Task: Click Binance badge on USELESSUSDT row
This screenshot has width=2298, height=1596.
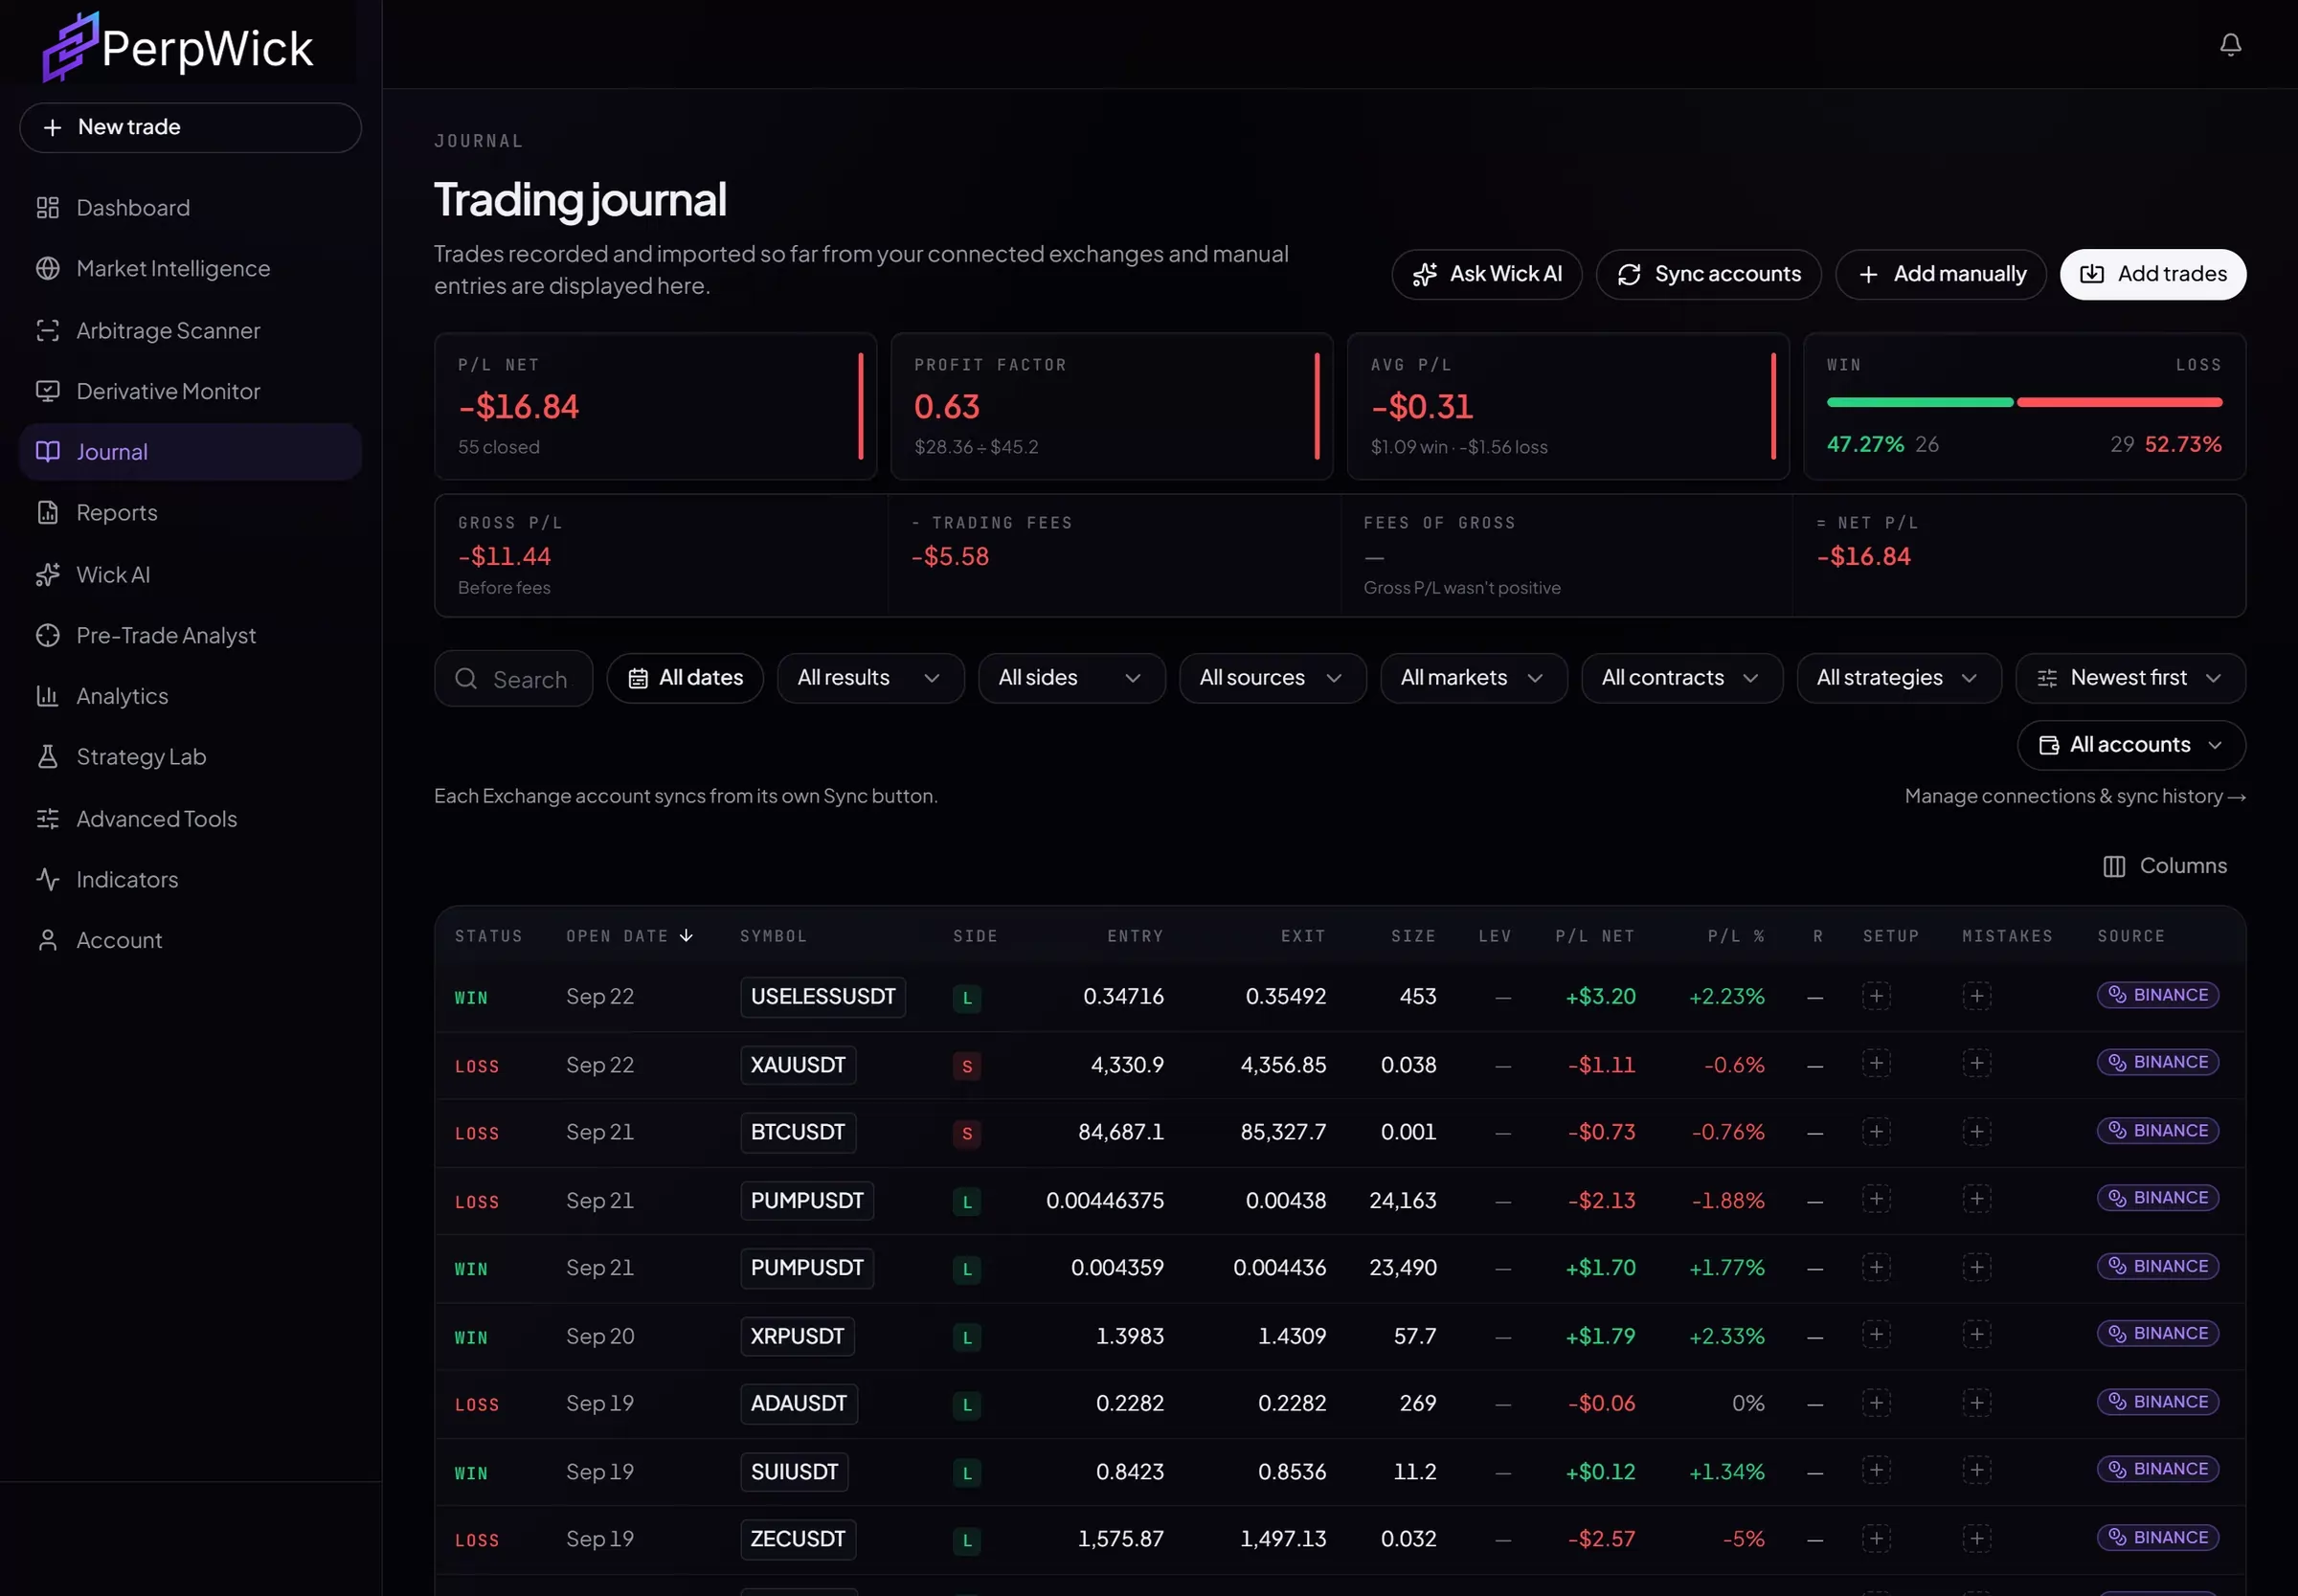Action: coord(2158,995)
